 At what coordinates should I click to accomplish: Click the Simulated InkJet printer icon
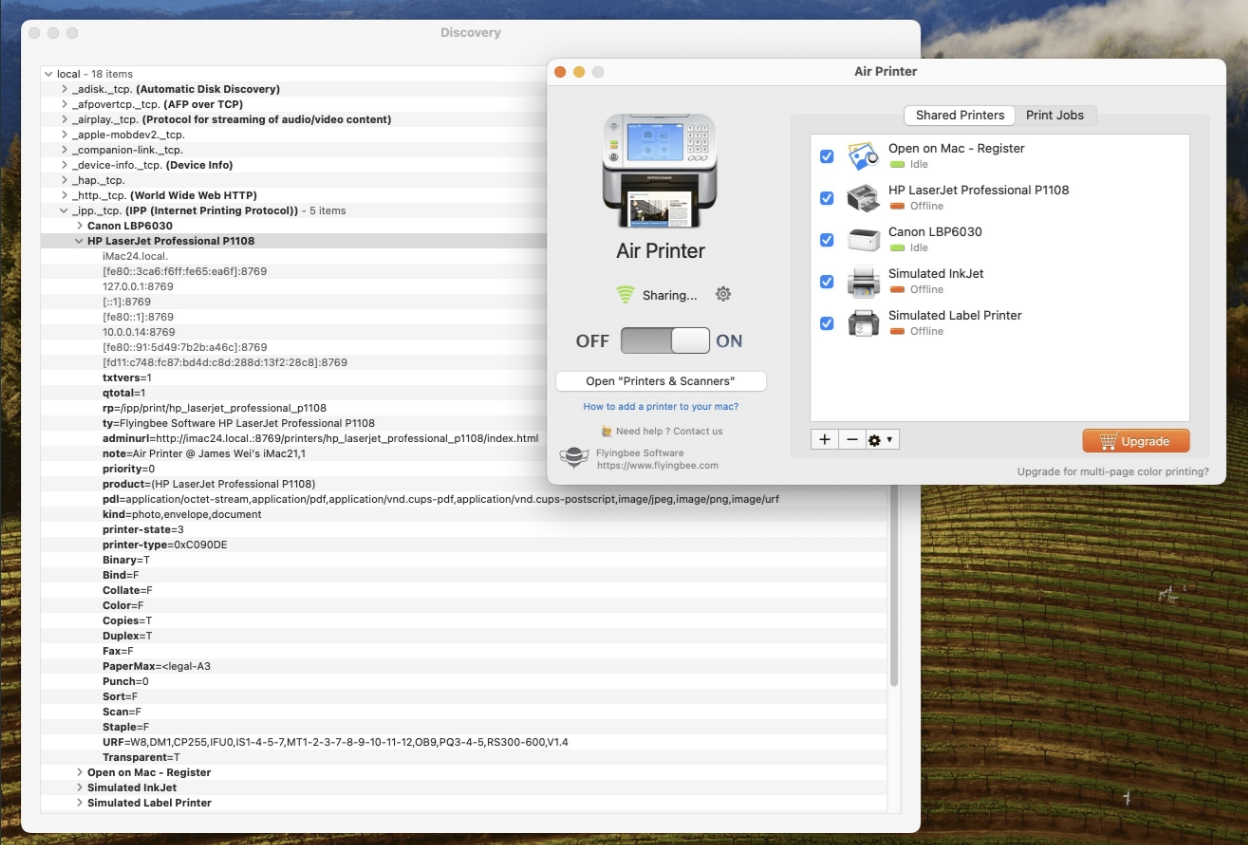click(x=863, y=282)
